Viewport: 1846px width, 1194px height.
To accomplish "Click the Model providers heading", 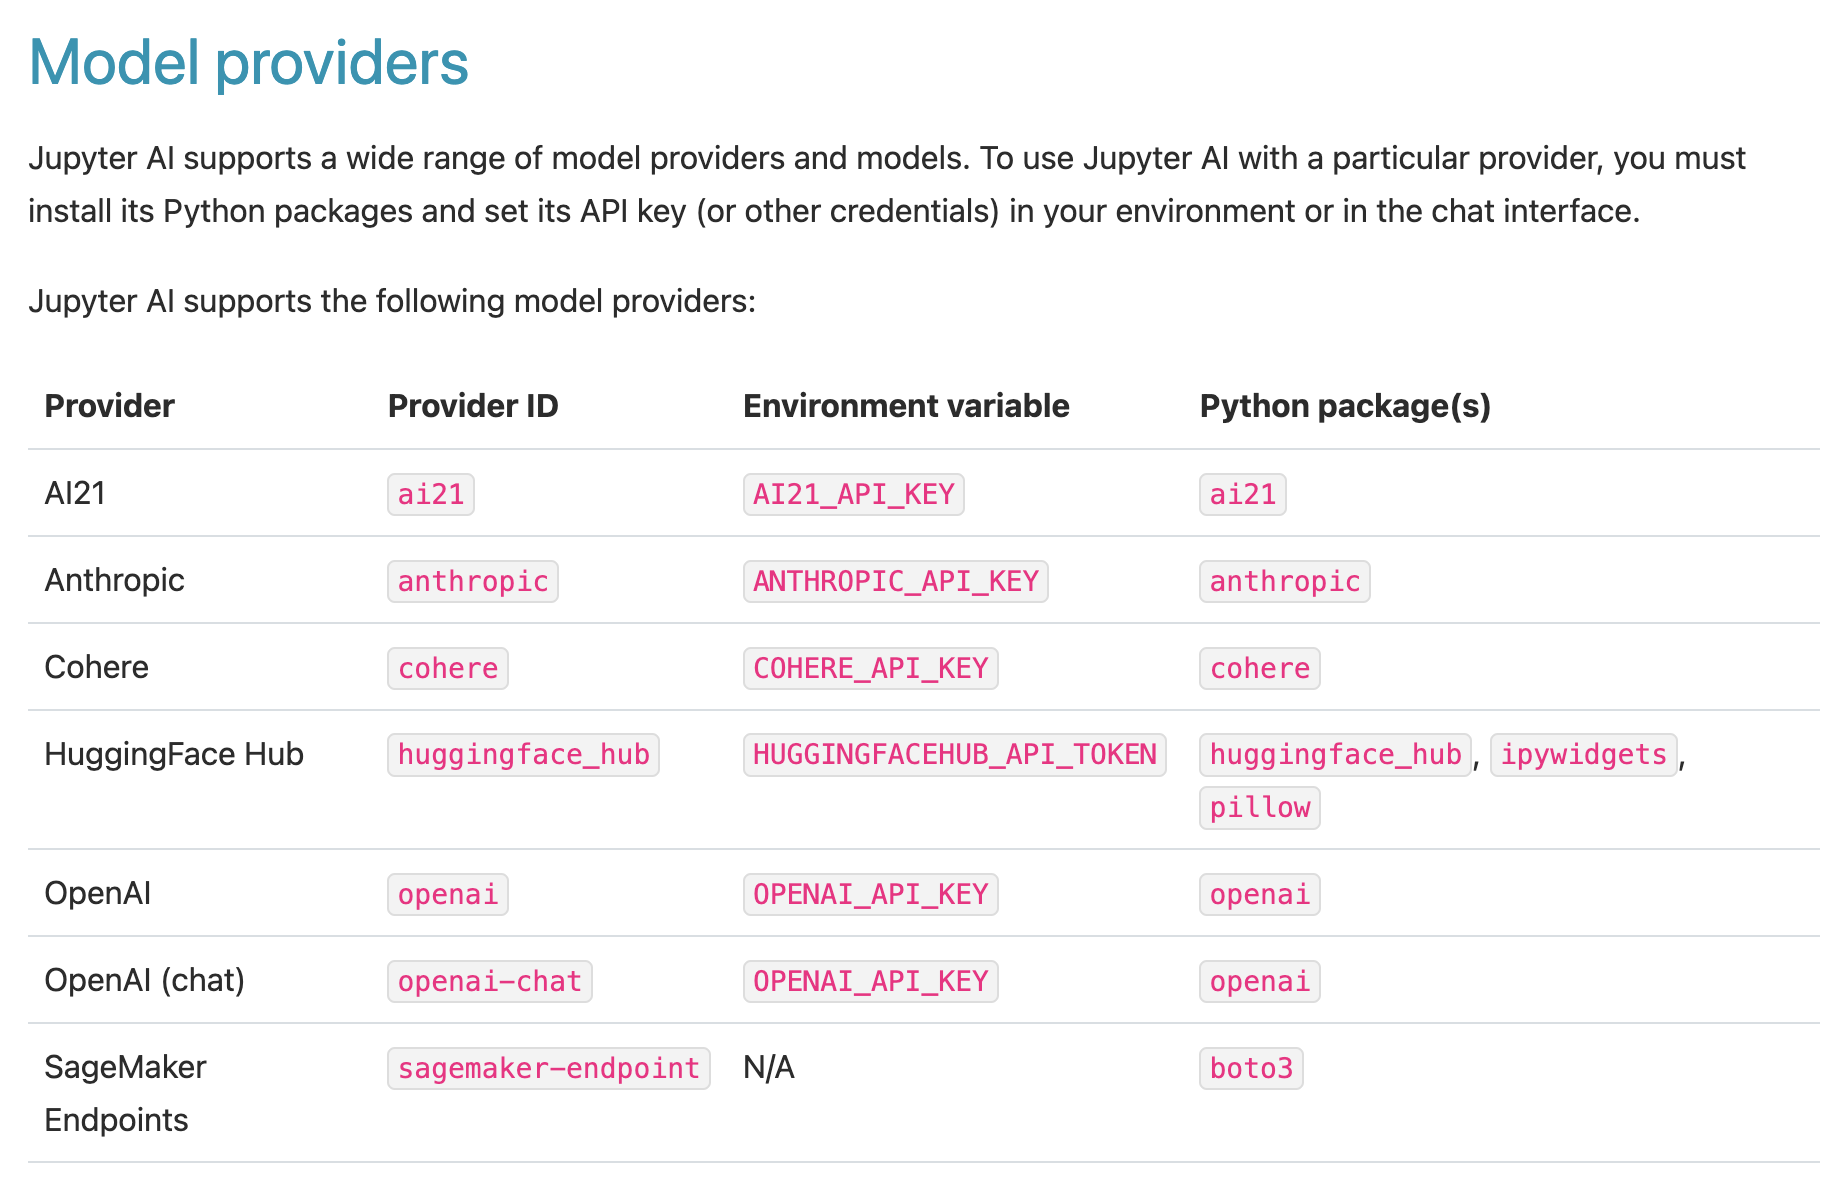I will pyautogui.click(x=248, y=62).
